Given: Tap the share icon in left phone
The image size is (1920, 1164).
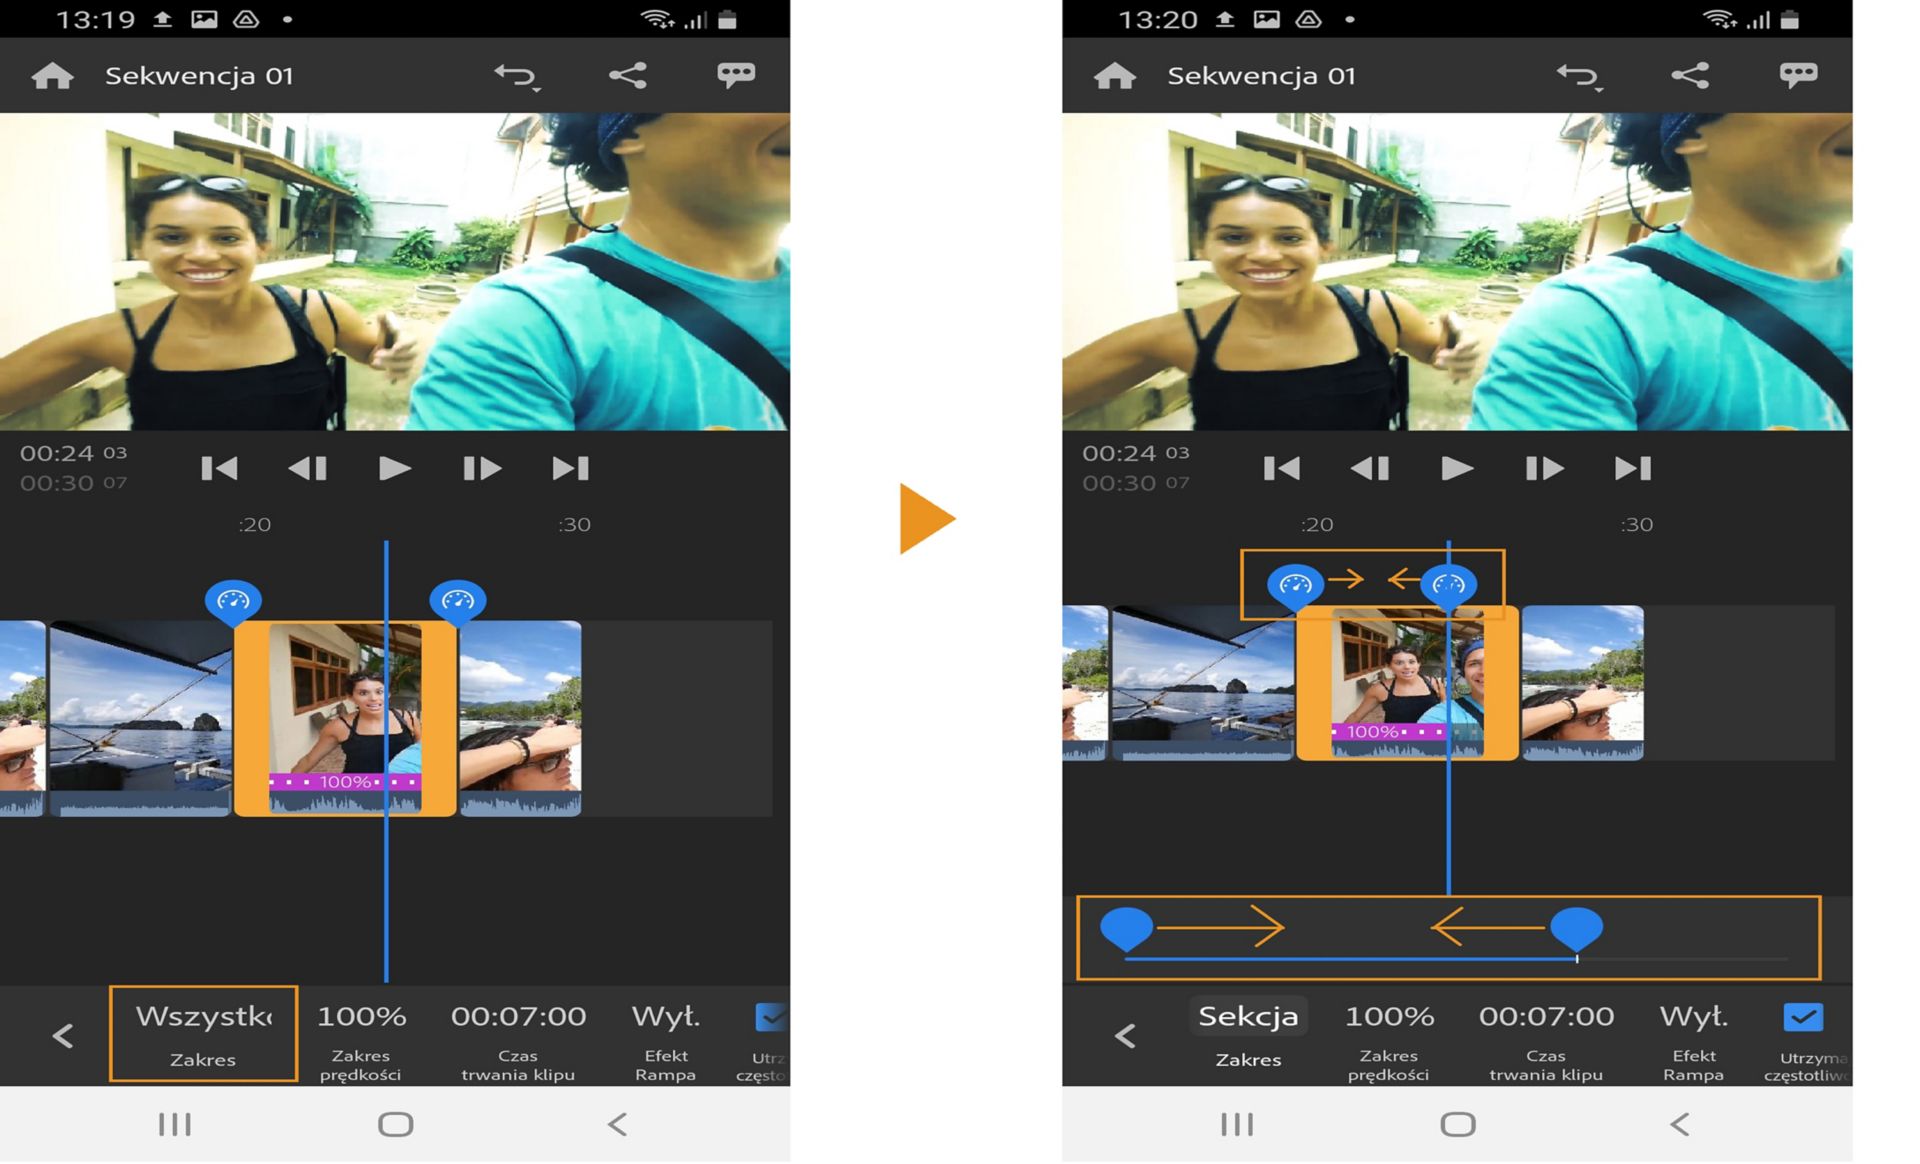Looking at the screenshot, I should 628,76.
